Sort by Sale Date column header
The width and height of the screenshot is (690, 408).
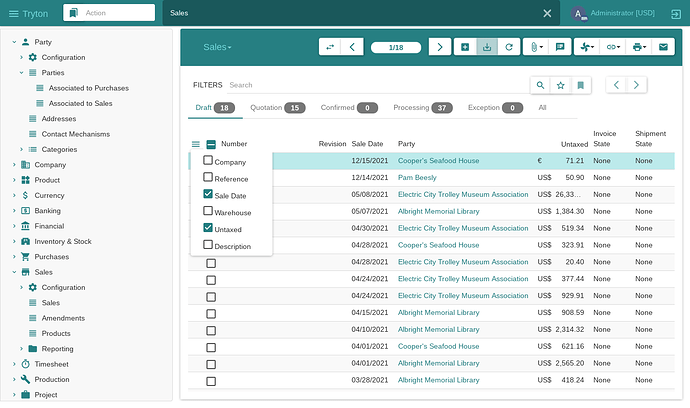(x=367, y=144)
